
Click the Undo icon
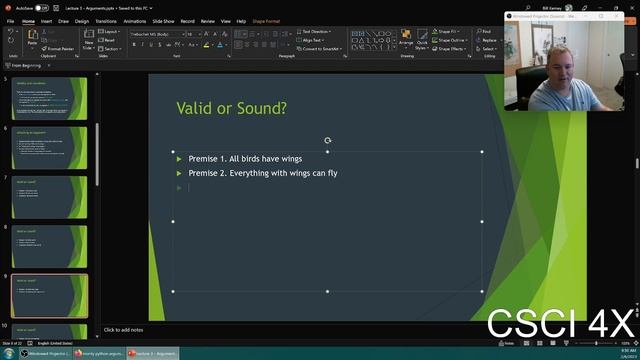pos(11,31)
